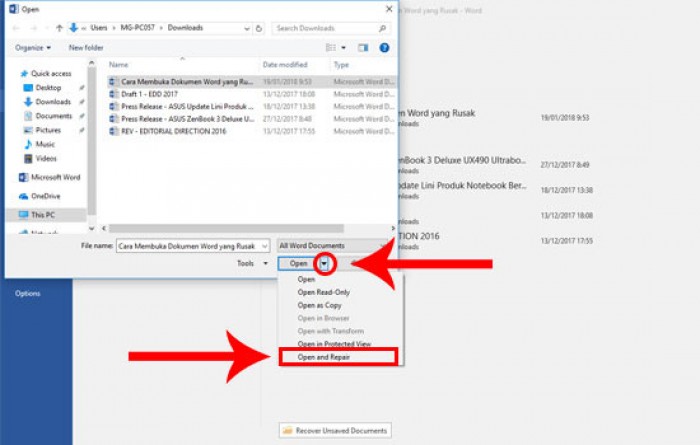Select Documents in the sidebar
Image resolution: width=700 pixels, height=445 pixels.
pos(53,116)
